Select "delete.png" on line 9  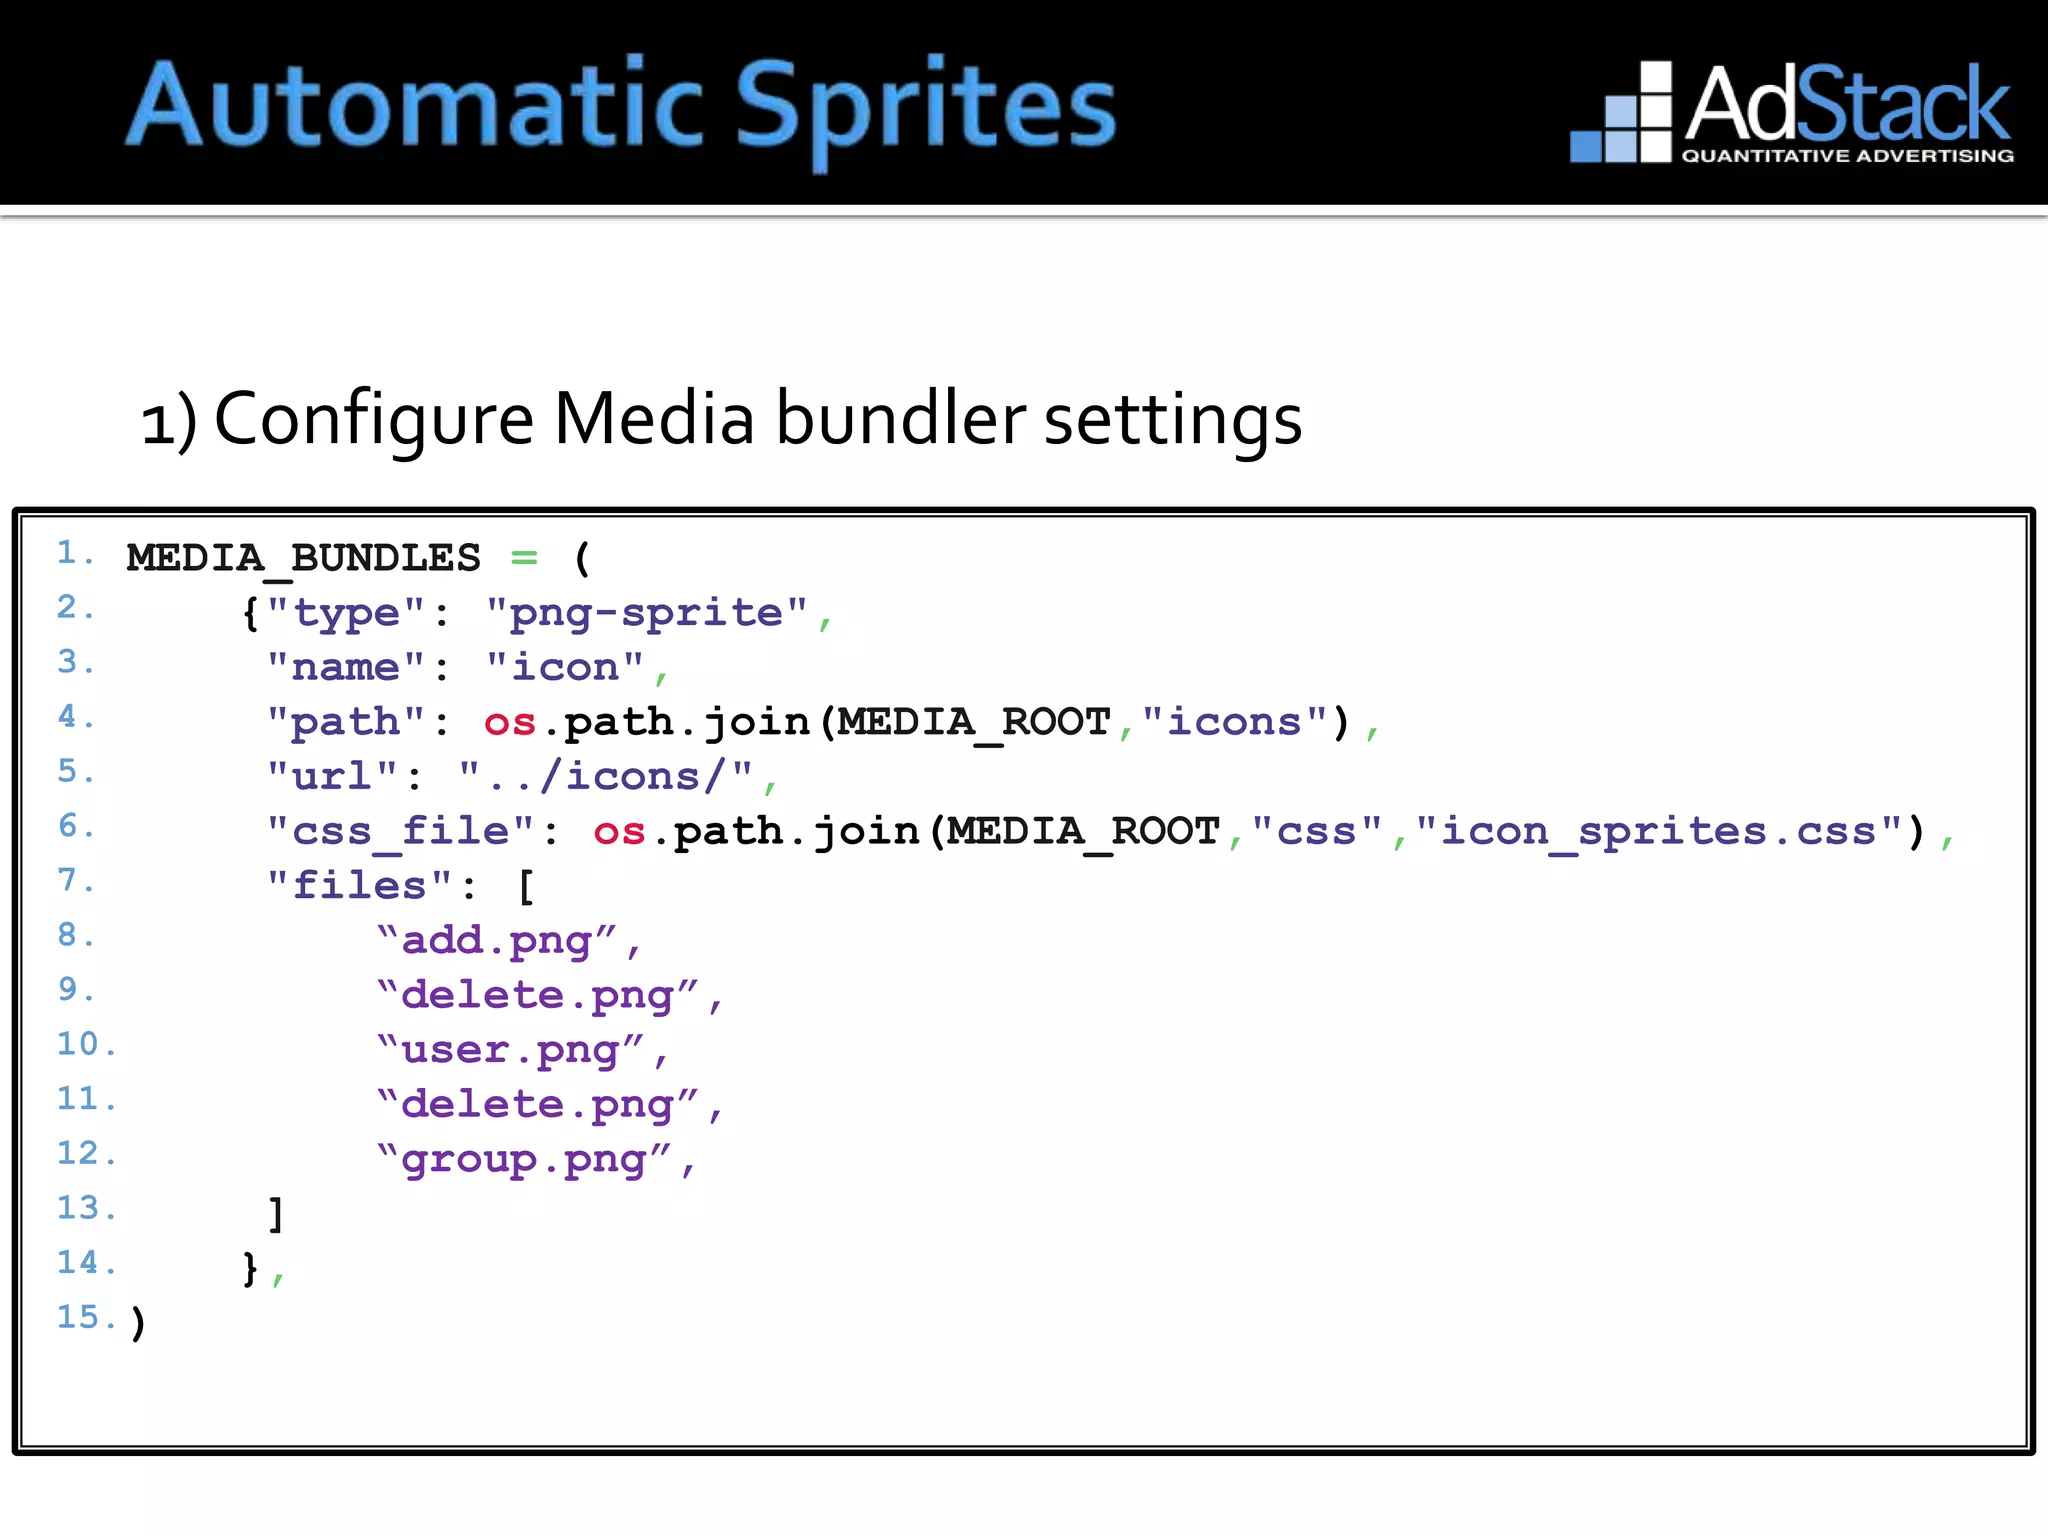coord(538,996)
